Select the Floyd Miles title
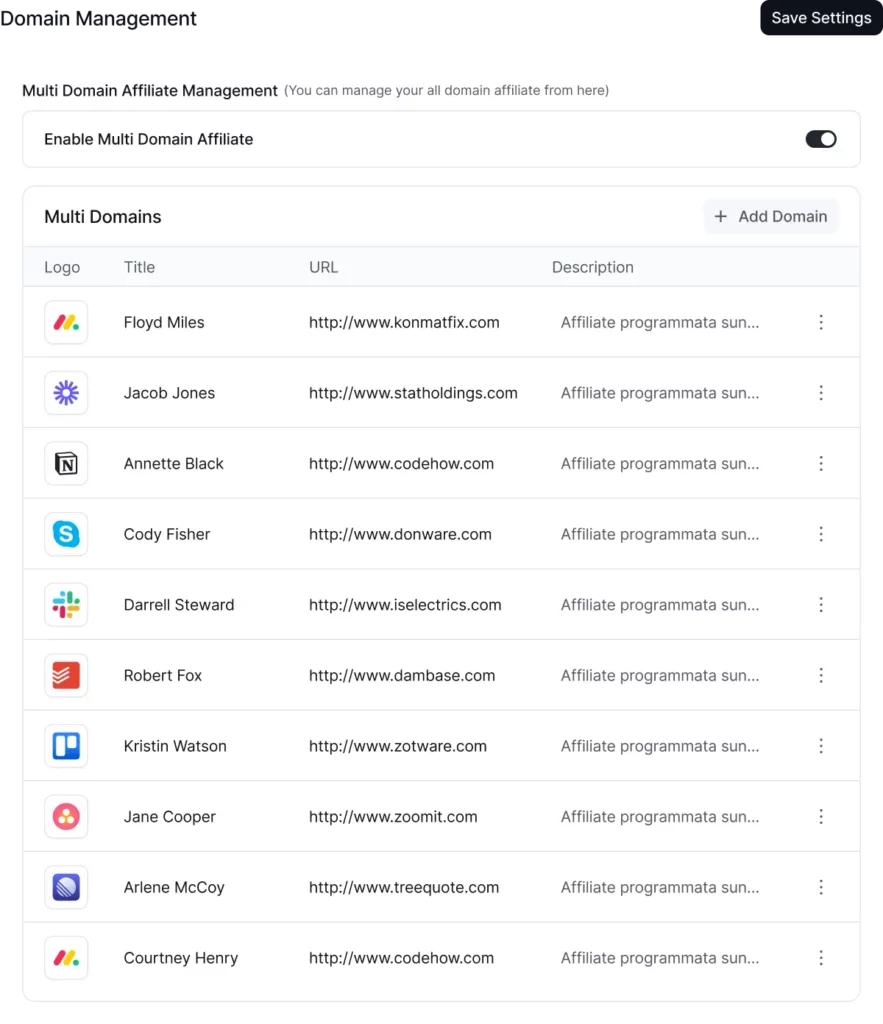 click(x=164, y=322)
